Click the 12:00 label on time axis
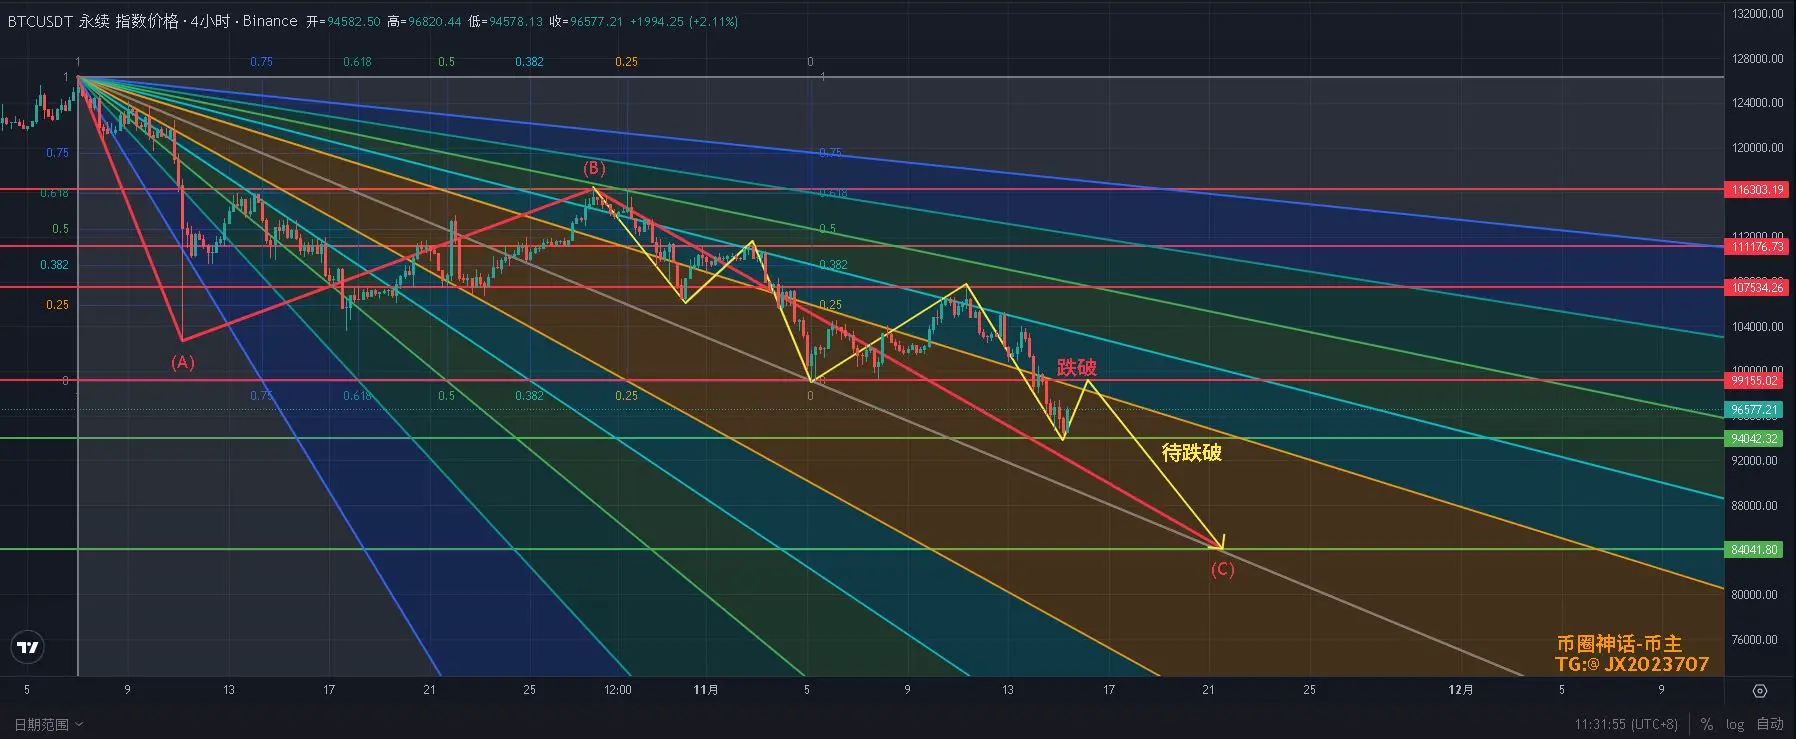This screenshot has width=1796, height=739. click(x=618, y=690)
